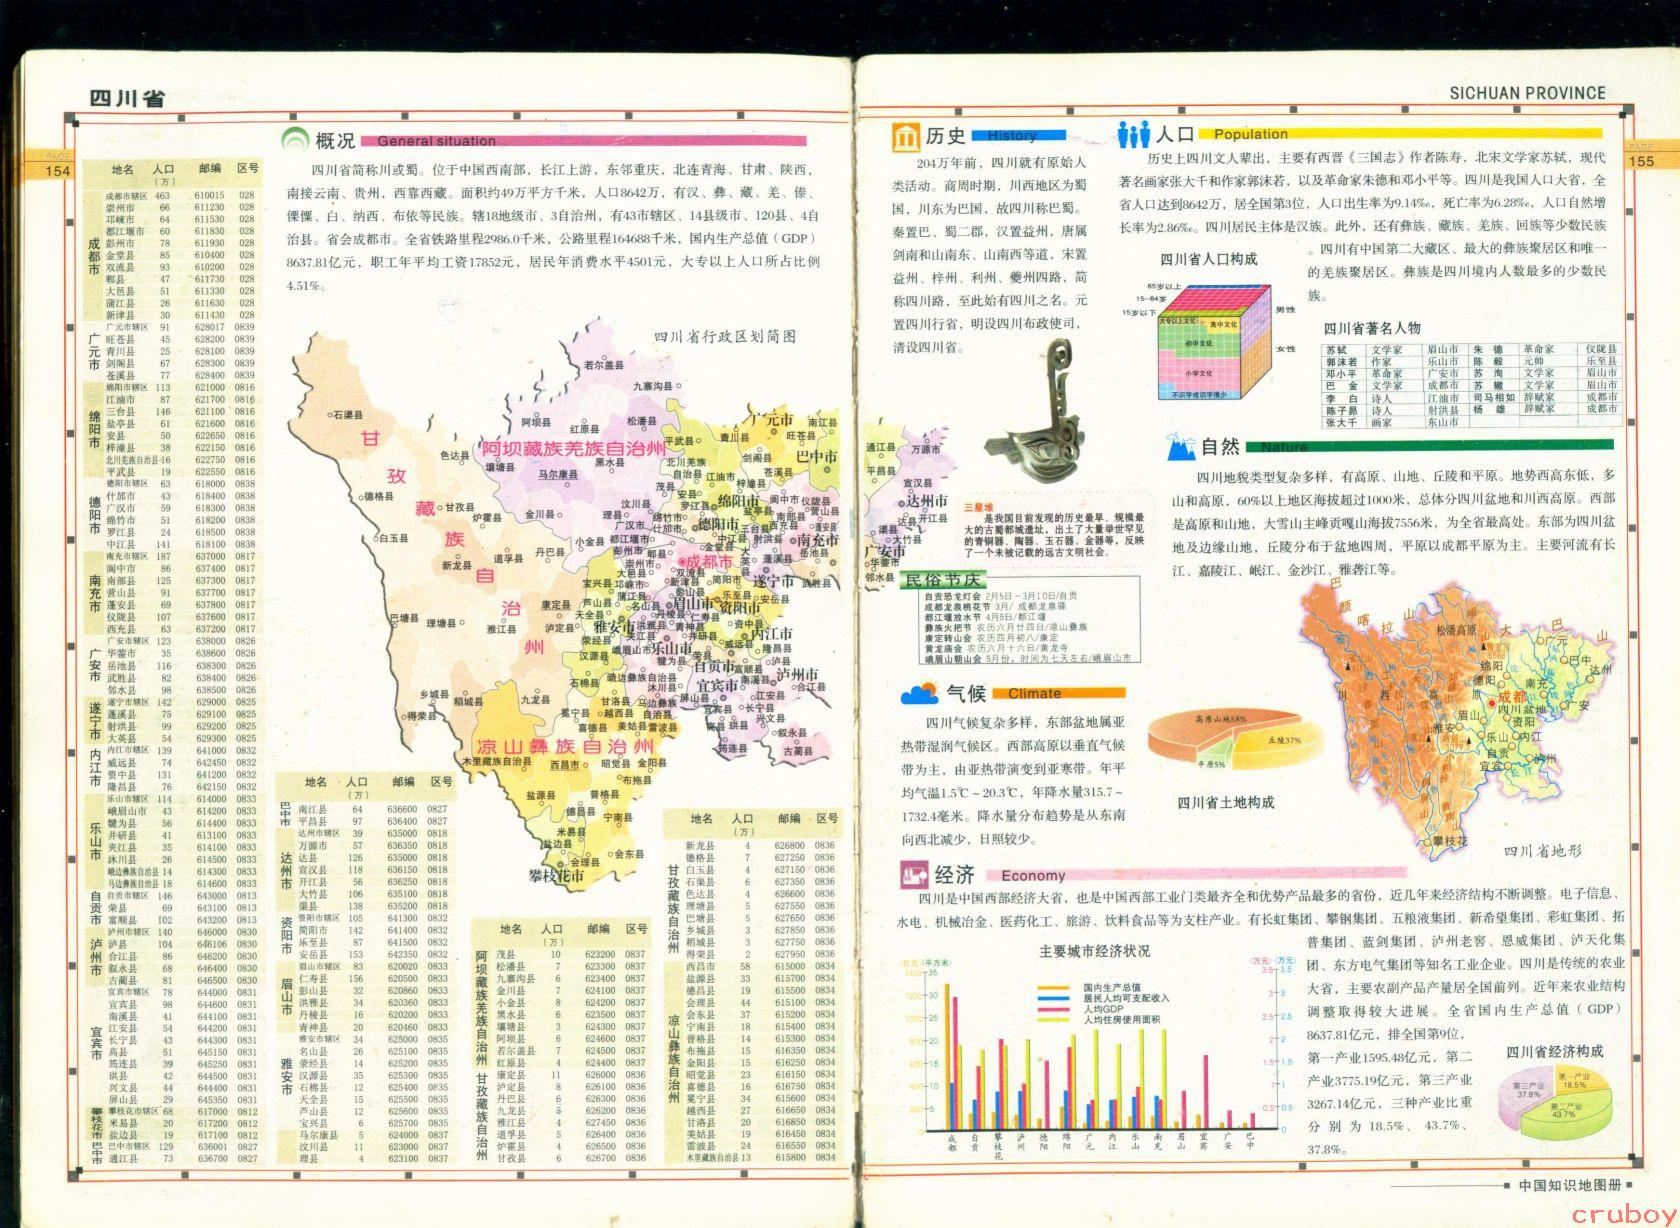
Task: Click the 泸州市 label on the administrative map
Action: click(797, 674)
